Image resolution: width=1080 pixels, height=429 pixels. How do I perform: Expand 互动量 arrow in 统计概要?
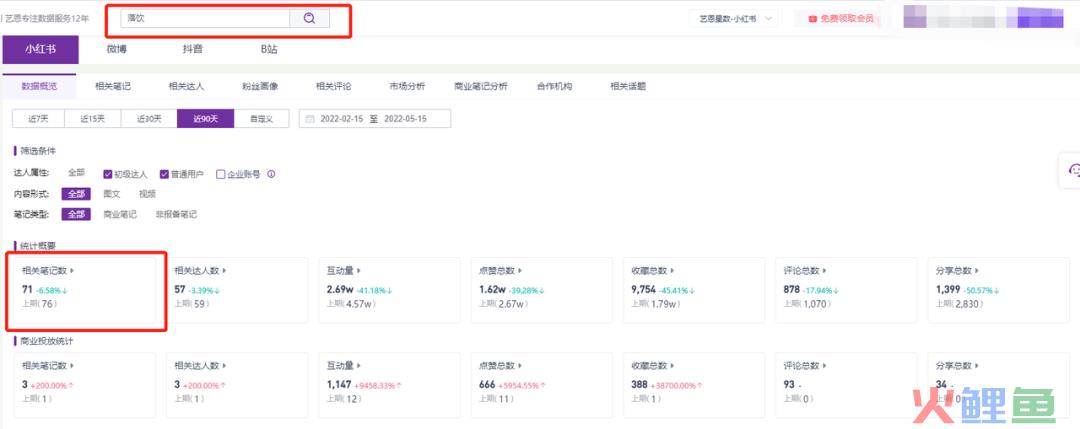click(359, 271)
